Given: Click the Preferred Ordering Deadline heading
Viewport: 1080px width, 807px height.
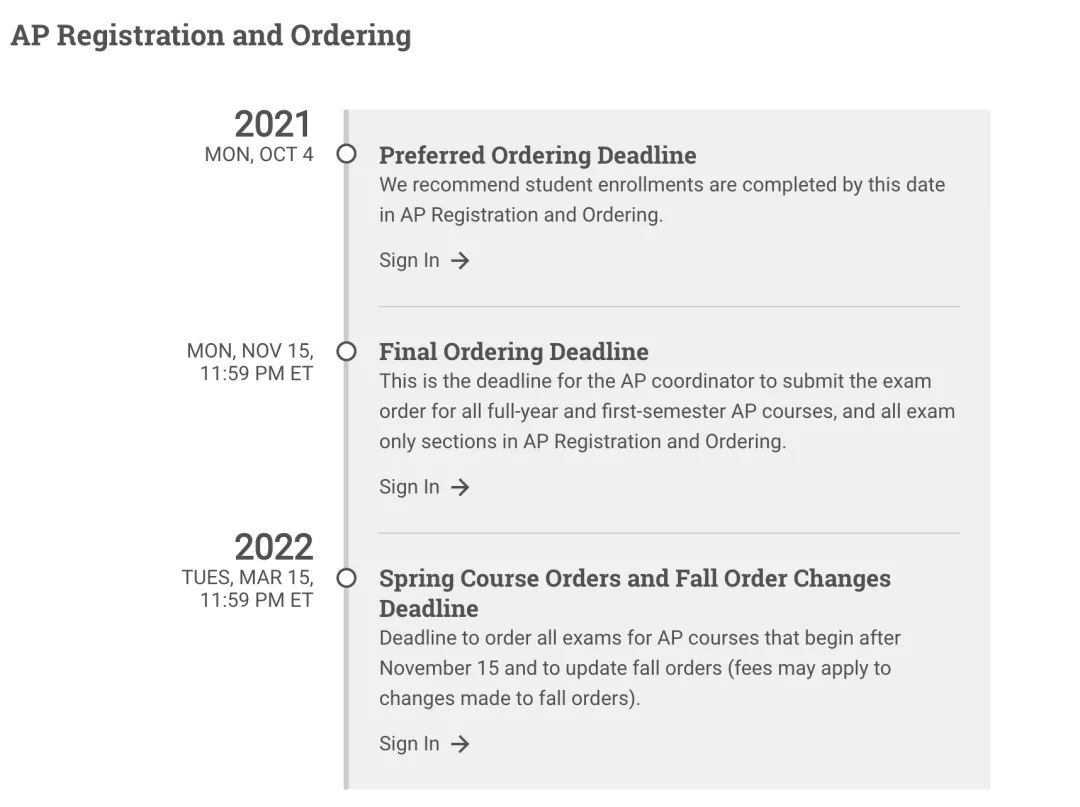Looking at the screenshot, I should [537, 155].
